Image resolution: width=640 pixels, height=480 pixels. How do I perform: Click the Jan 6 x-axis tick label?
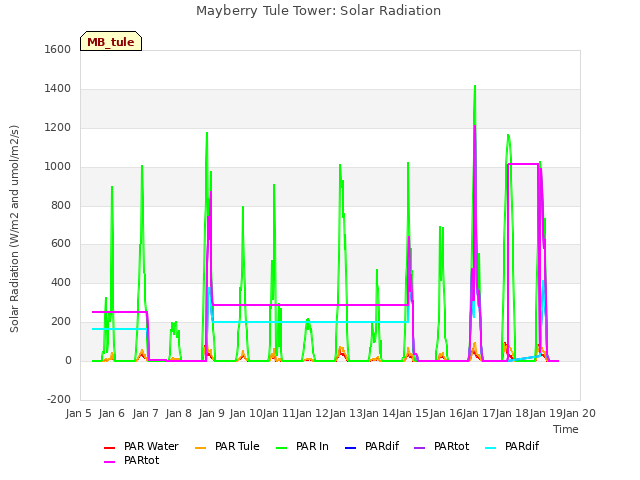[x=111, y=413]
